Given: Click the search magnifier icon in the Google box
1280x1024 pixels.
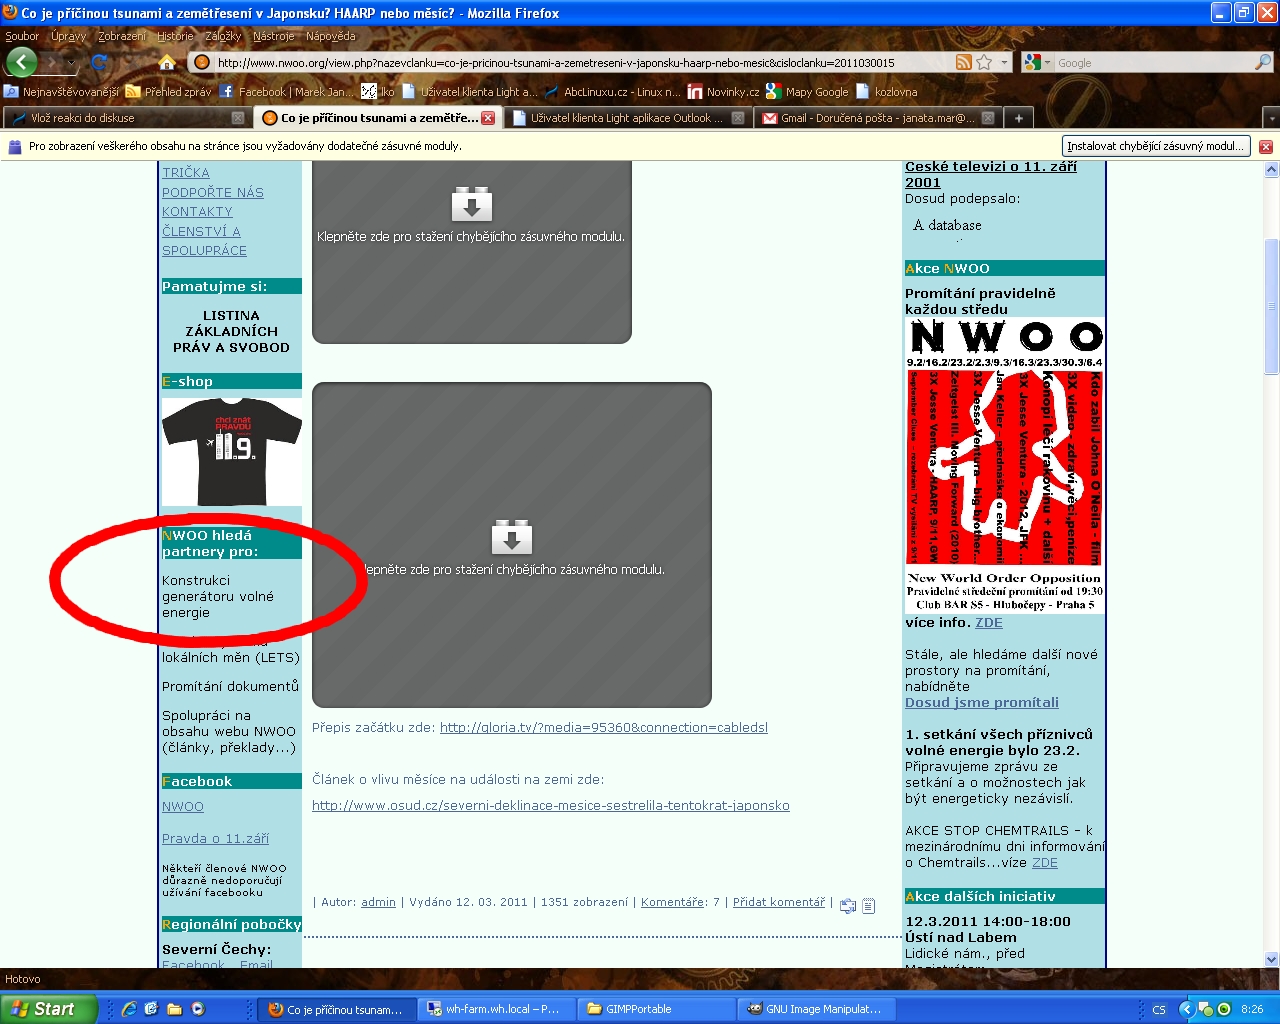Looking at the screenshot, I should 1263,62.
